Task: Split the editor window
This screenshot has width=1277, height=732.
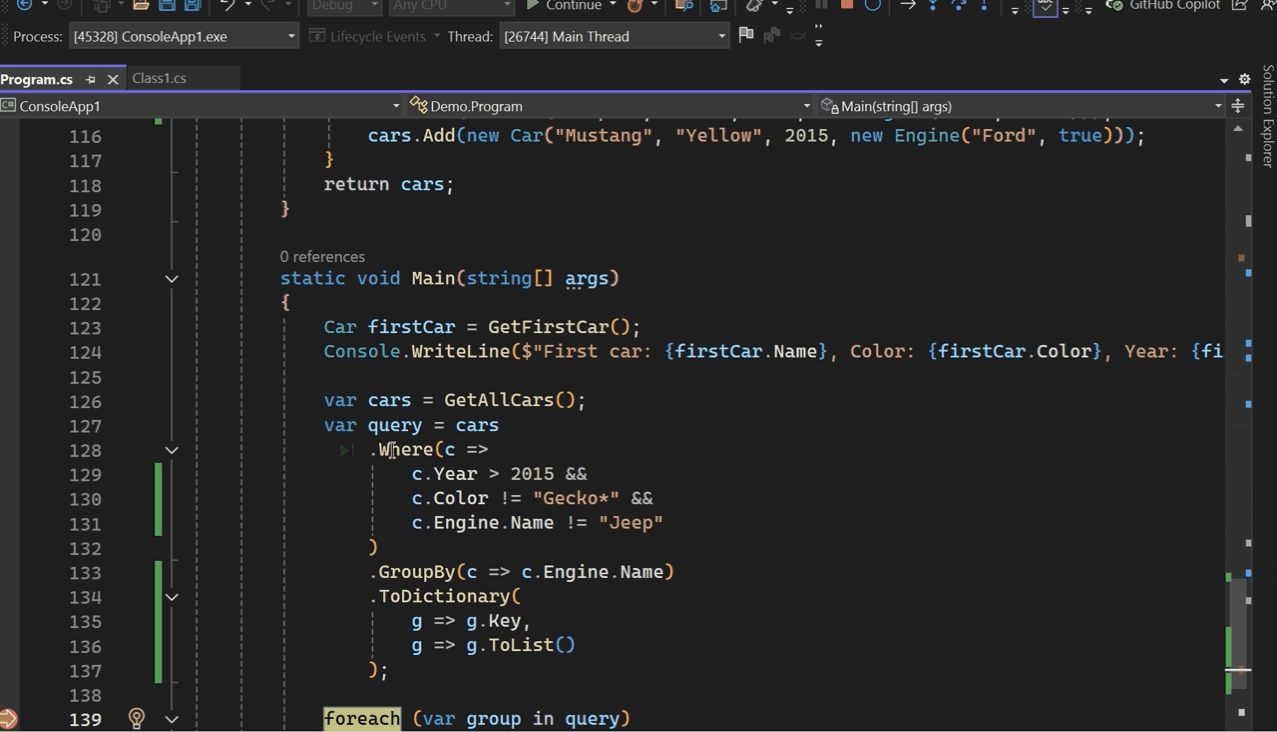Action: 1238,106
